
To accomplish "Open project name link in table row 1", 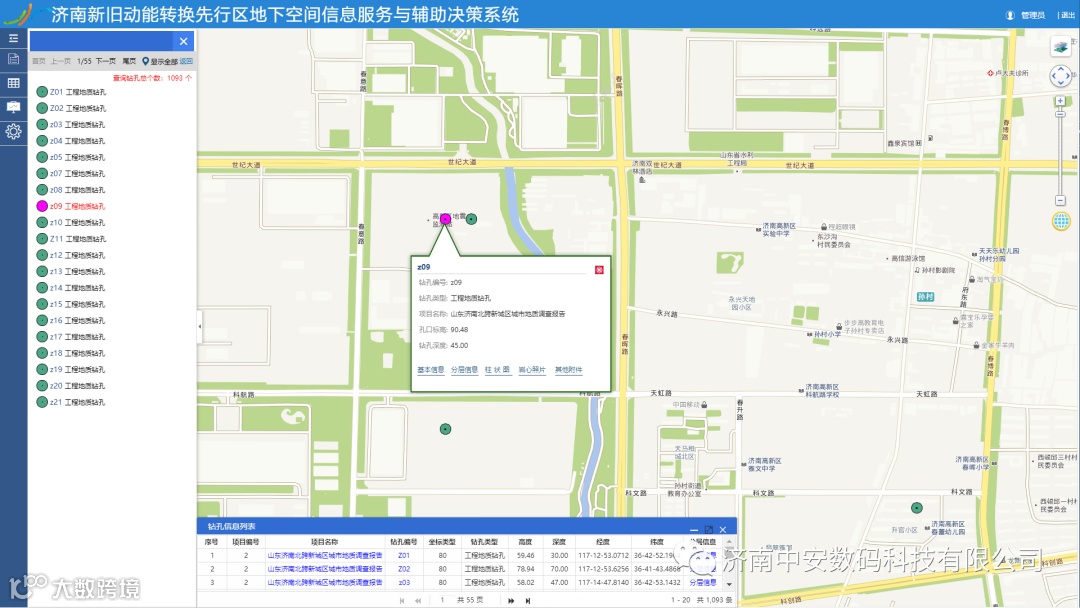I will coord(325,556).
